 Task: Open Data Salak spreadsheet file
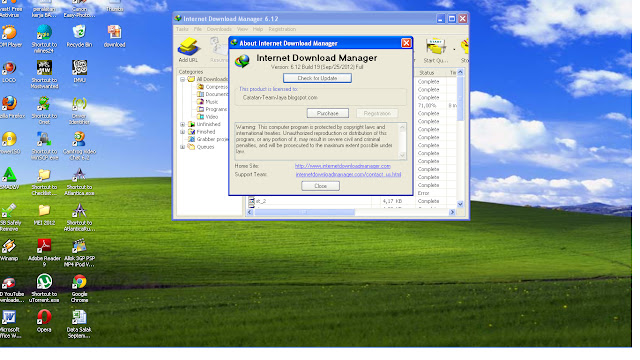[79, 317]
